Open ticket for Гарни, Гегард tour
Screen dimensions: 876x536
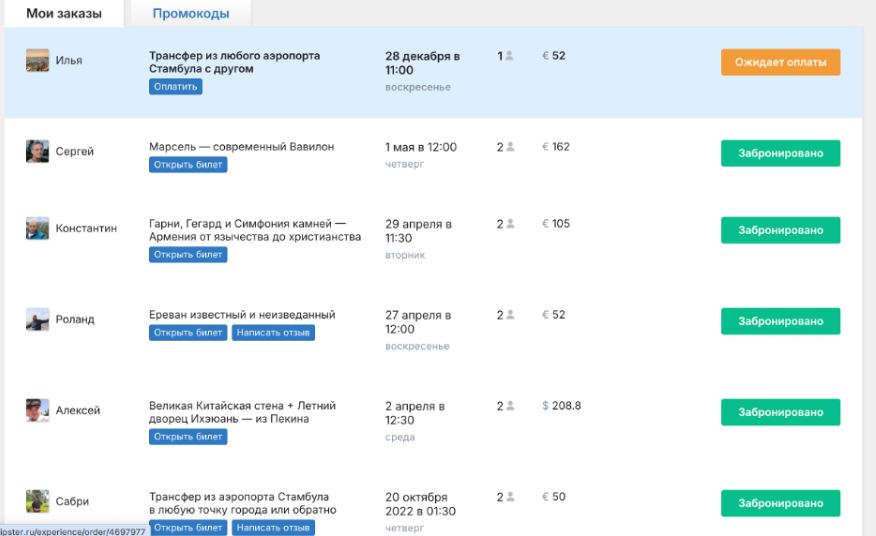(x=188, y=255)
